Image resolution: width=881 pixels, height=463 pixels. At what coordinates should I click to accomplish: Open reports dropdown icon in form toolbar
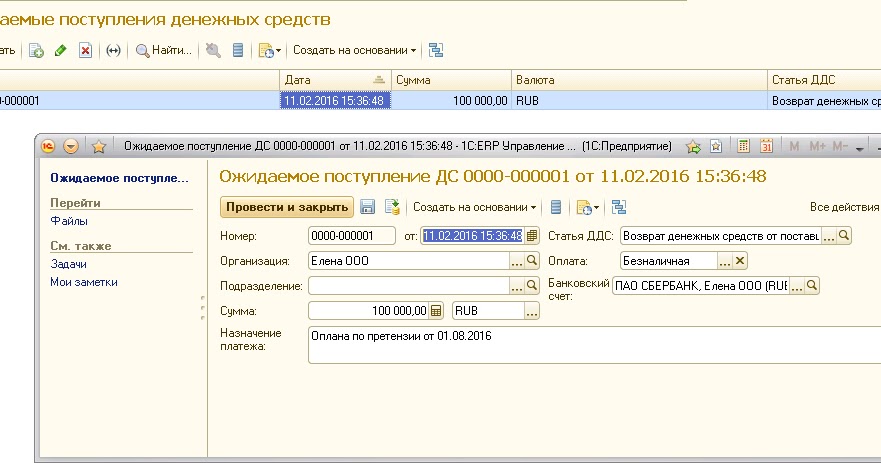click(x=588, y=207)
